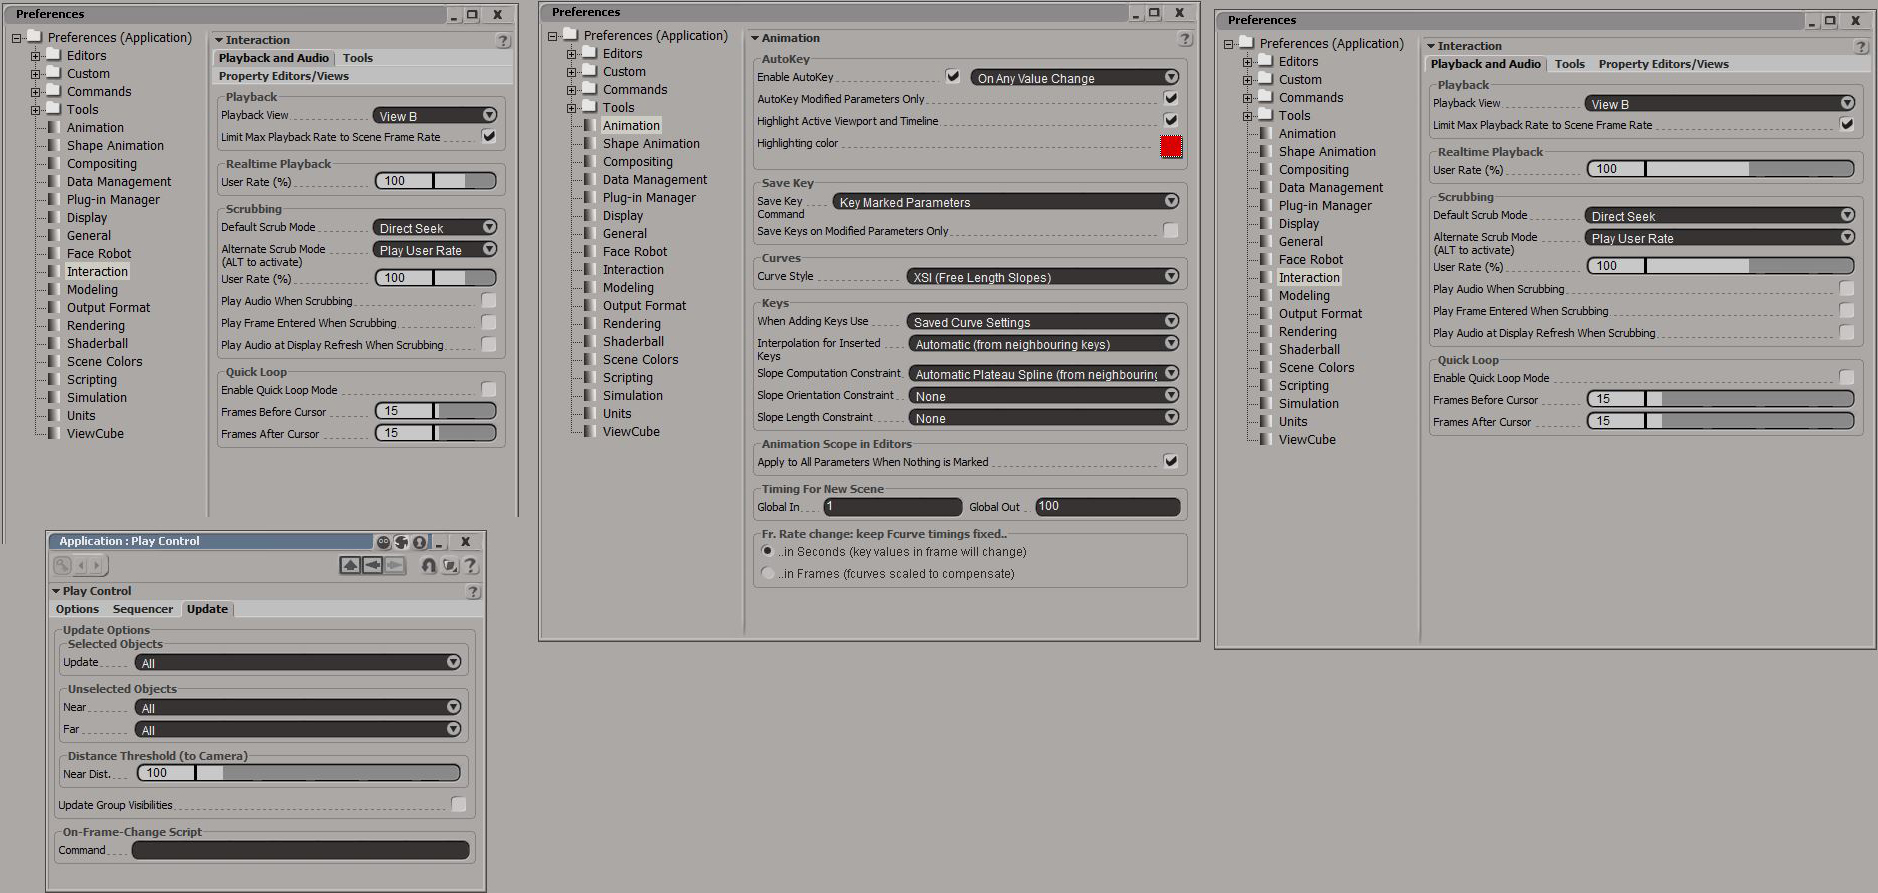Click the Global Out input field

[x=1107, y=507]
